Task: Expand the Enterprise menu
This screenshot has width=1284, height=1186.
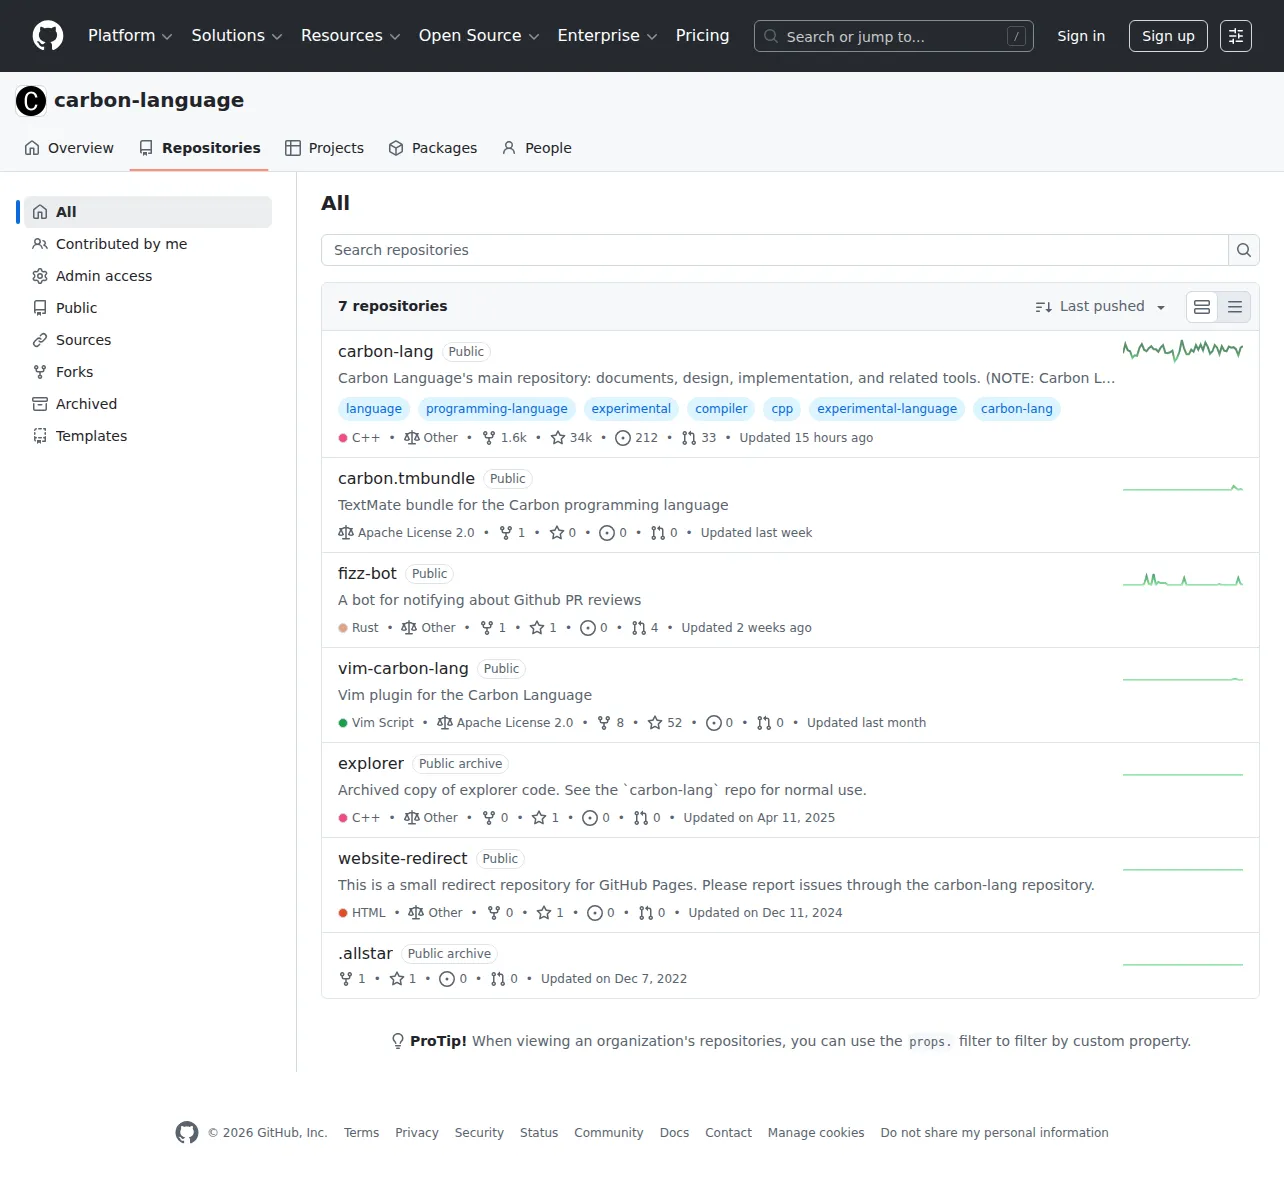Action: click(607, 36)
